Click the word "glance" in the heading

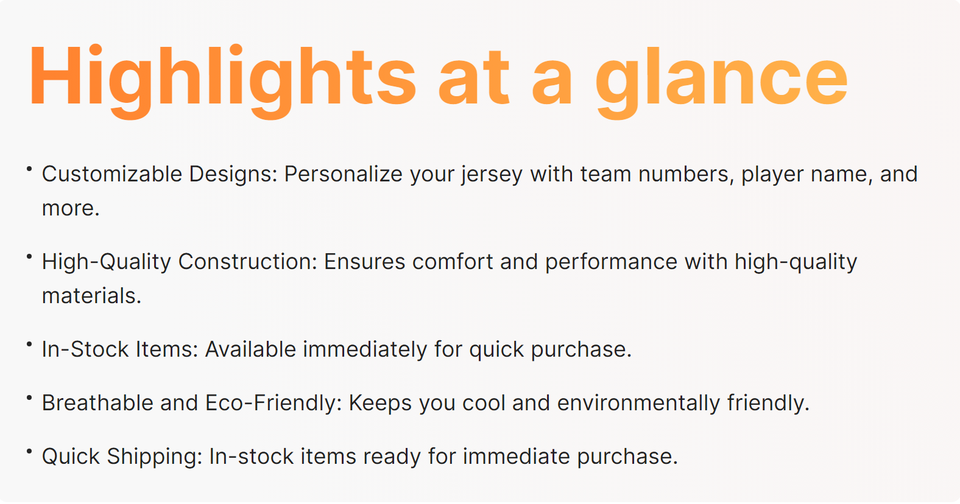tap(720, 80)
